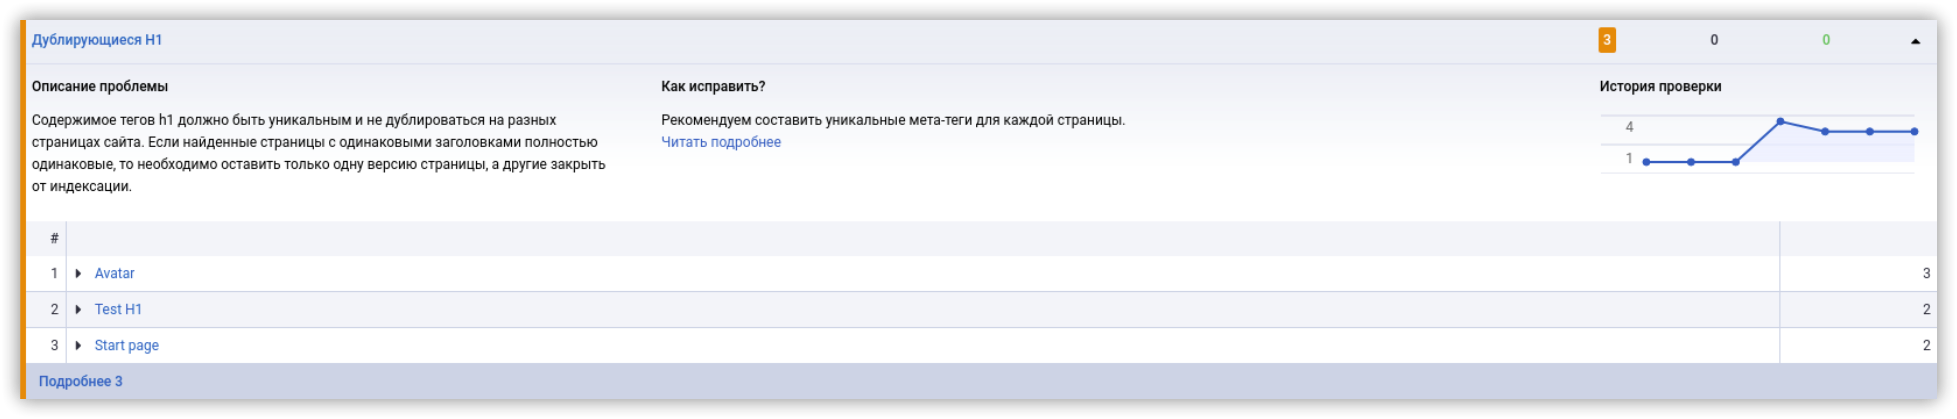Image resolution: width=1957 pixels, height=419 pixels.
Task: Expand the Avatar row triangle
Action: (x=78, y=273)
